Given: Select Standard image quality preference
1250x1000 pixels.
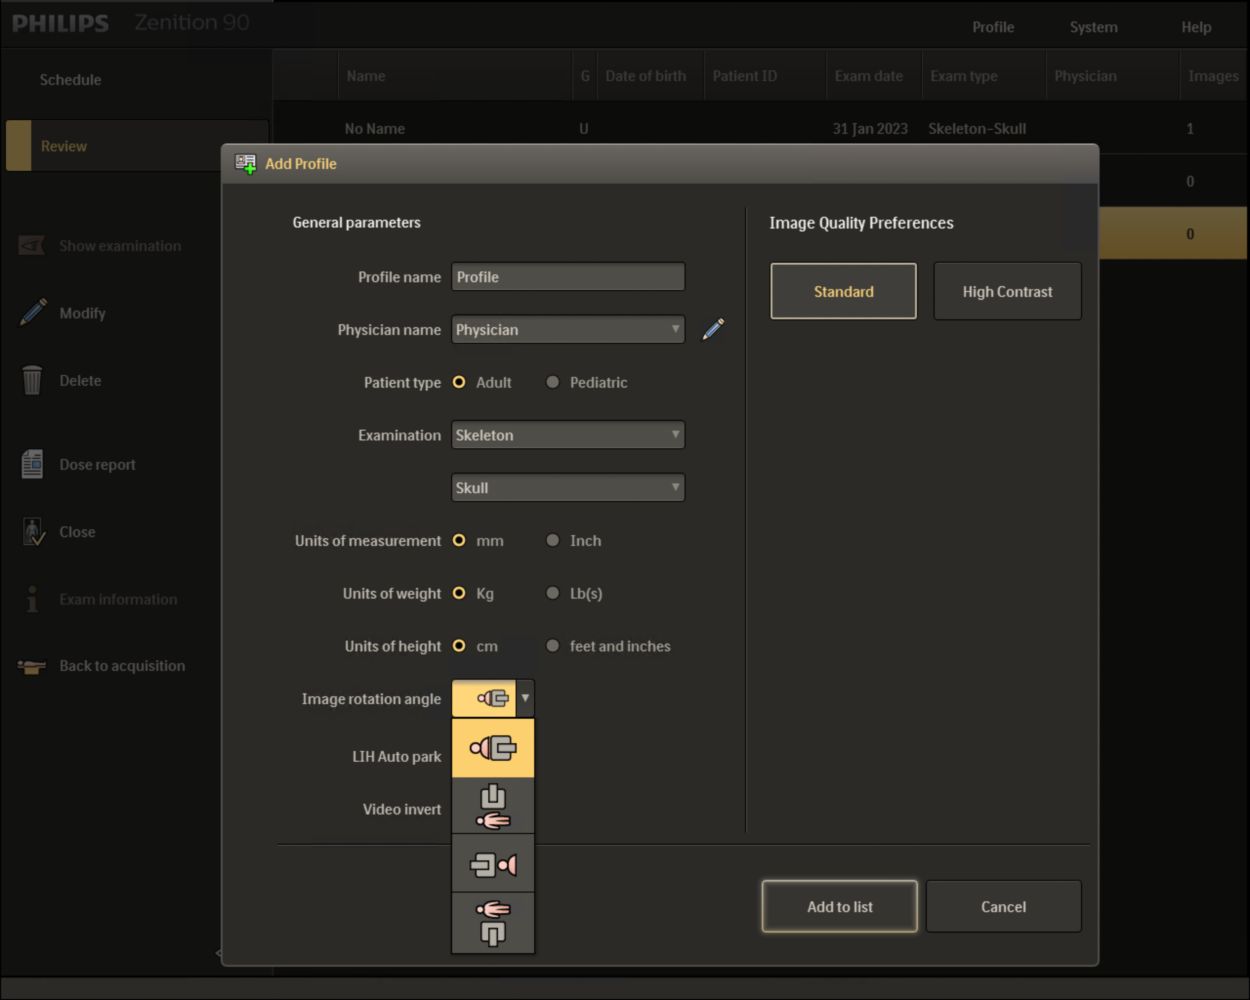Looking at the screenshot, I should [843, 291].
